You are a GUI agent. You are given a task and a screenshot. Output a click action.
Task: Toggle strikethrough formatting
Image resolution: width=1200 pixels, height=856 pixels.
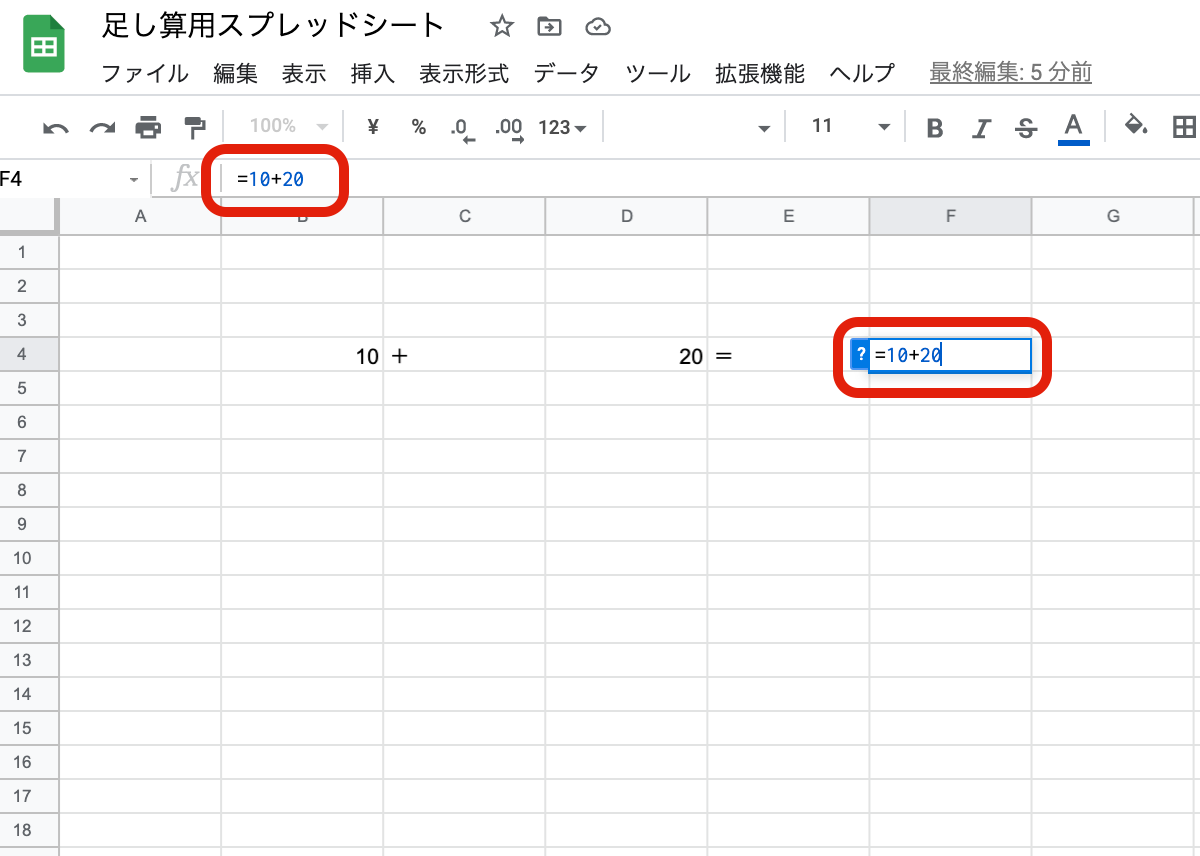click(x=1026, y=128)
